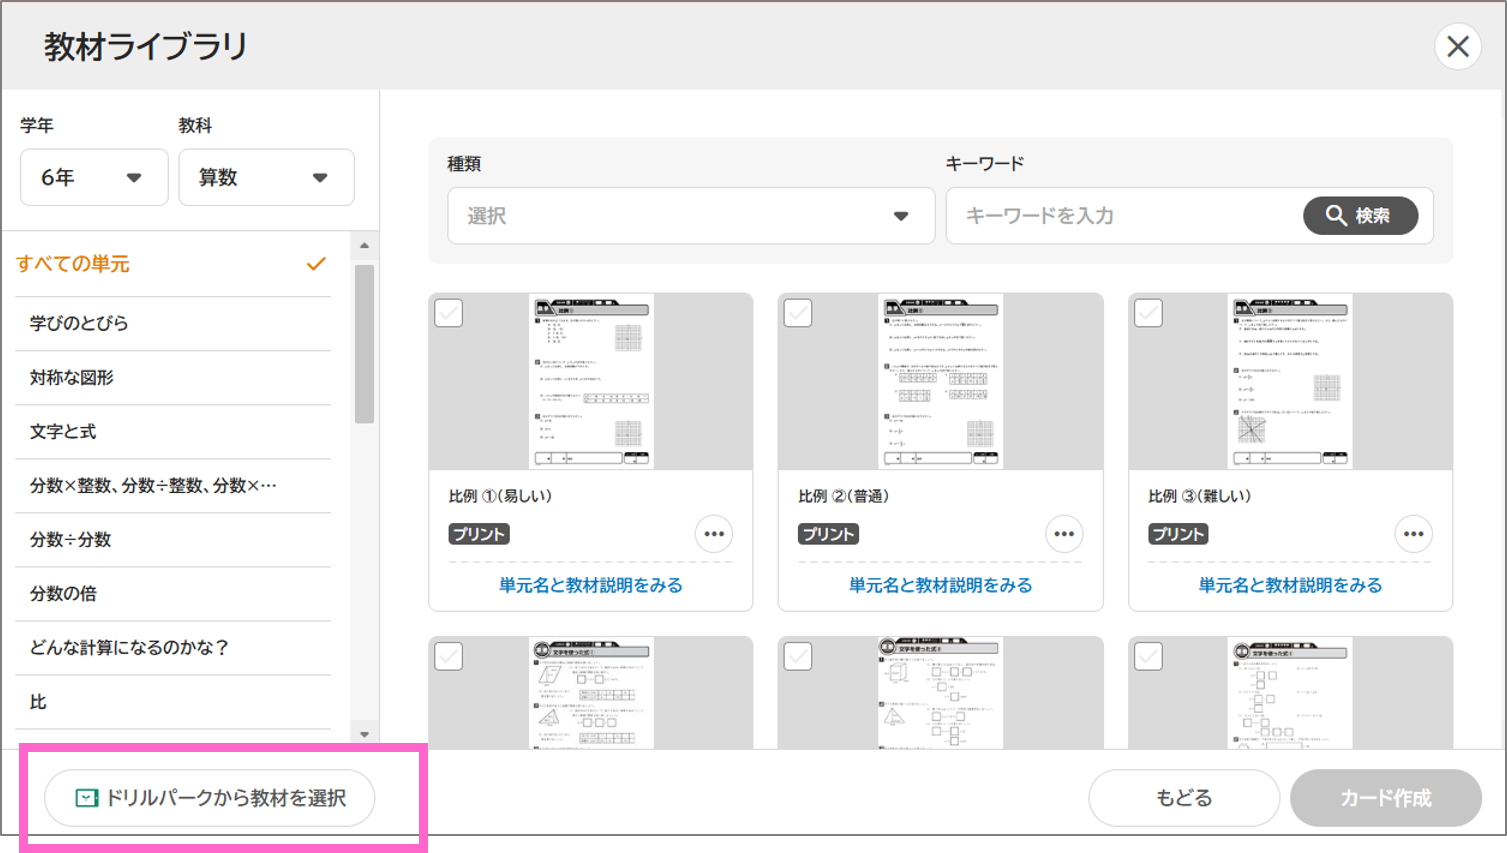Check the 比例 ②(普通) card checkbox
1507x853 pixels.
pyautogui.click(x=798, y=313)
